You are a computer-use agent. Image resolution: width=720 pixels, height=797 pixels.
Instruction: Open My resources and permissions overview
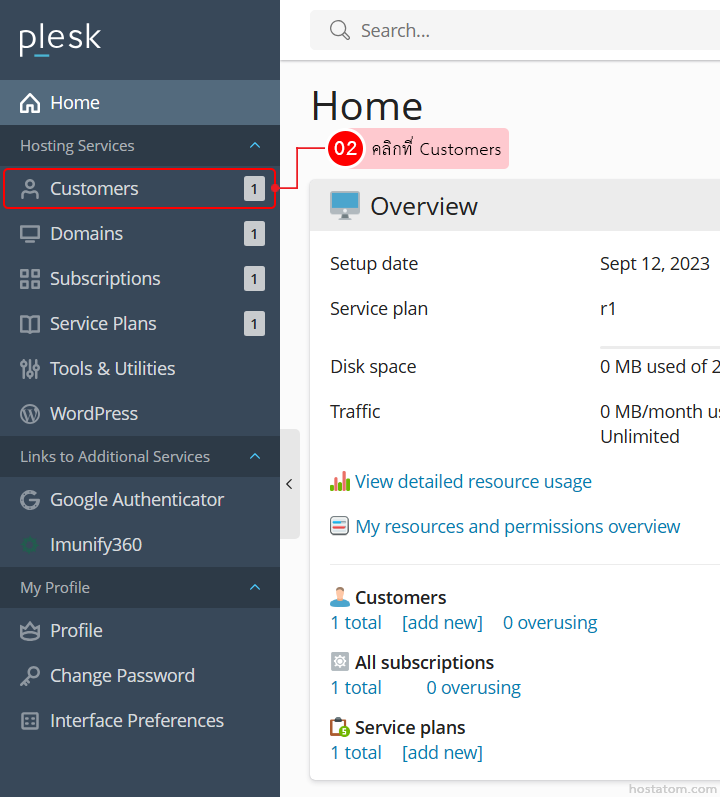(x=517, y=527)
